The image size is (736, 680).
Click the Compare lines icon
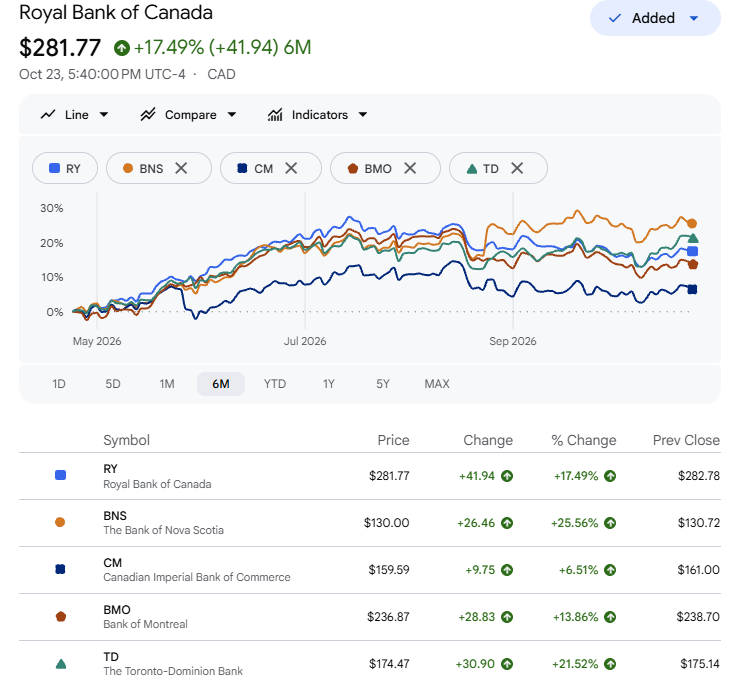148,115
